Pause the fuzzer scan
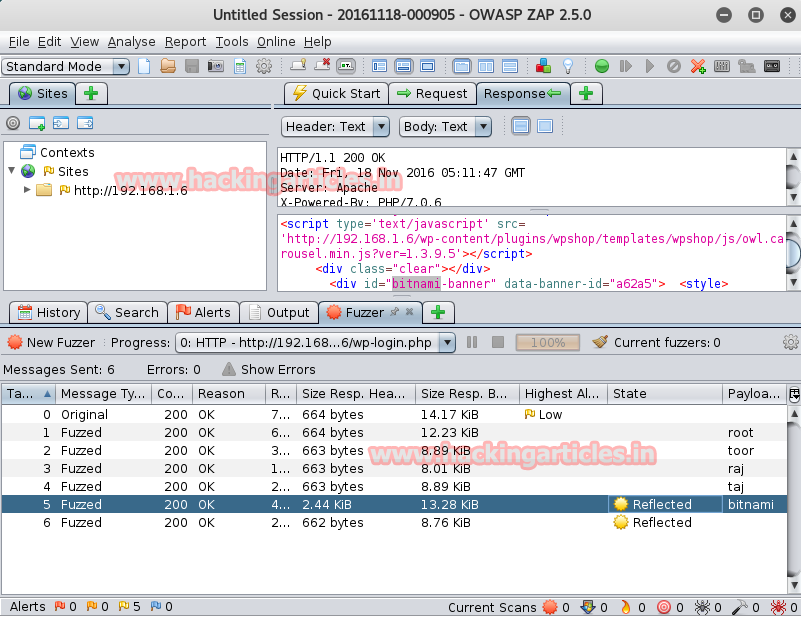The width and height of the screenshot is (801, 617). (472, 342)
